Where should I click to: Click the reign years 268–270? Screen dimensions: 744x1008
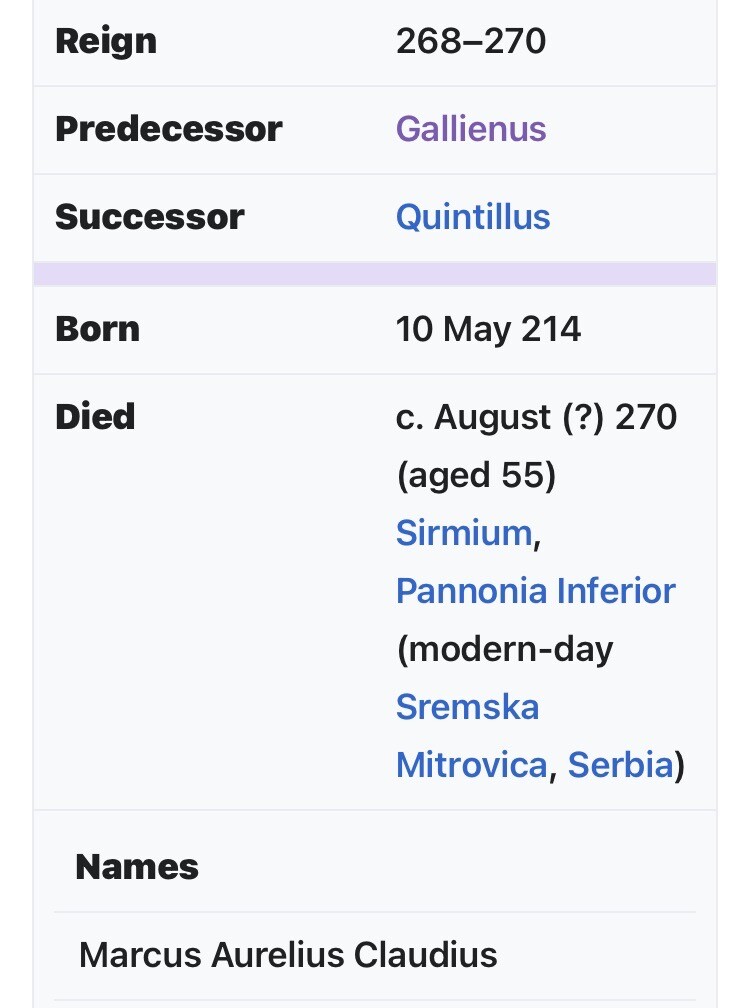click(x=471, y=41)
